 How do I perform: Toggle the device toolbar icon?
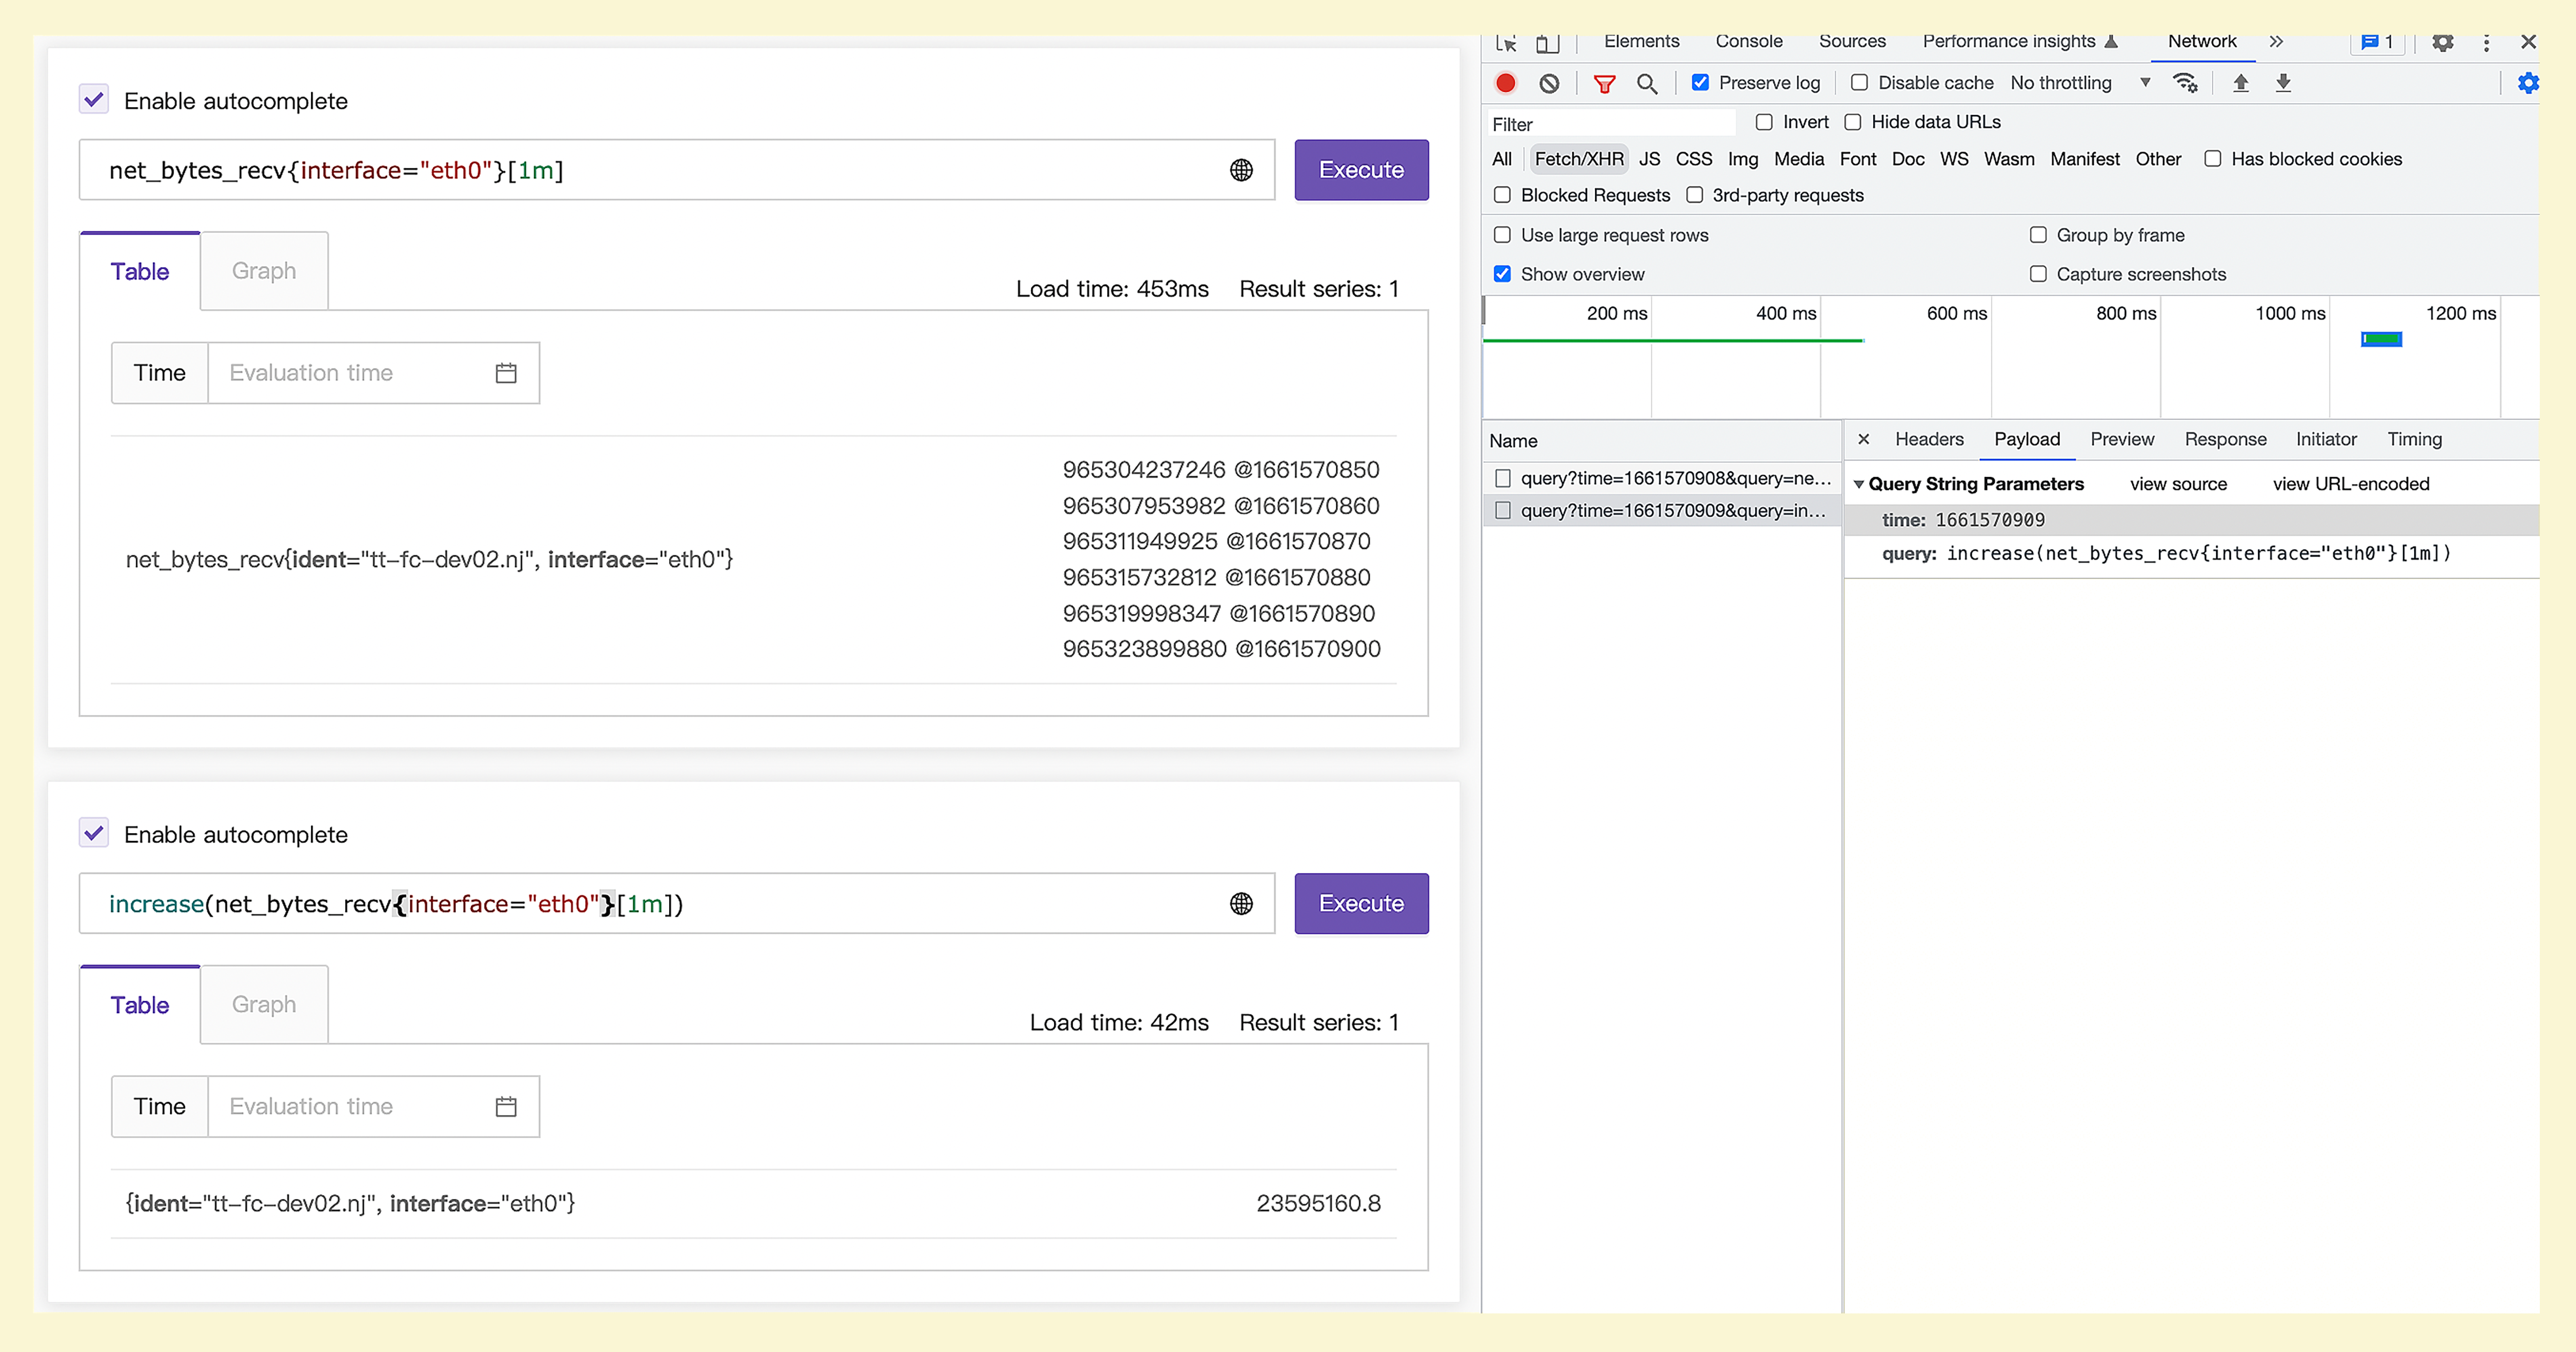1547,43
